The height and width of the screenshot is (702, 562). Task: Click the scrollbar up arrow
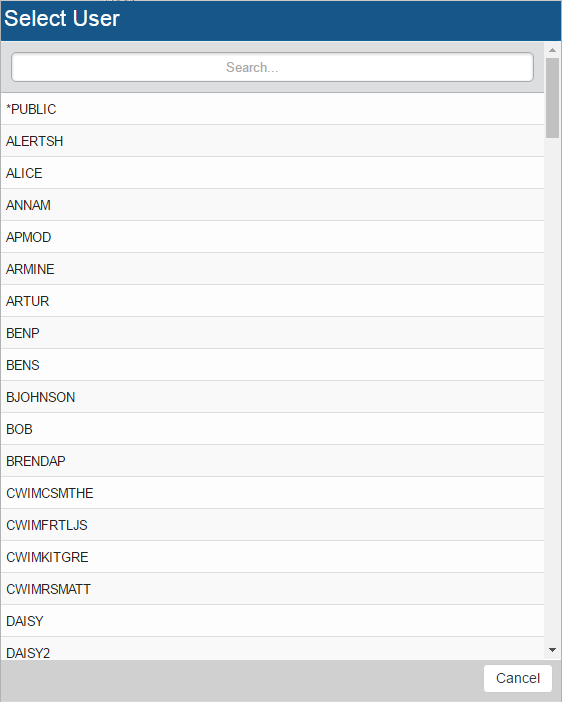(x=552, y=50)
